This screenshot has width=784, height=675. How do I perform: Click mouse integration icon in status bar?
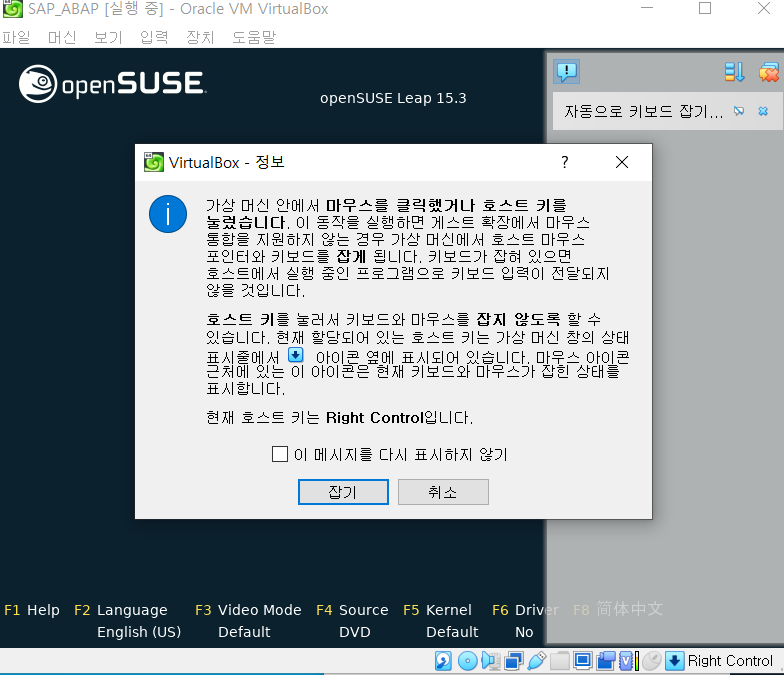coord(652,660)
